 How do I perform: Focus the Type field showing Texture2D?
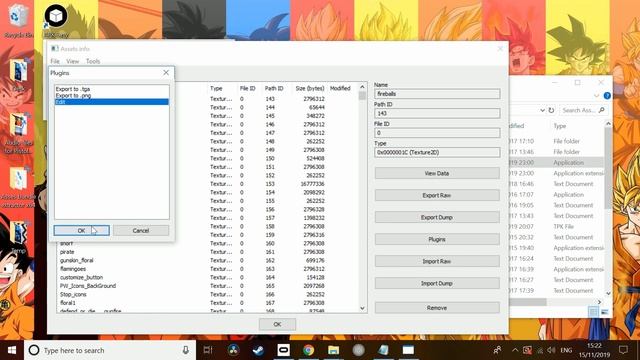tap(437, 152)
